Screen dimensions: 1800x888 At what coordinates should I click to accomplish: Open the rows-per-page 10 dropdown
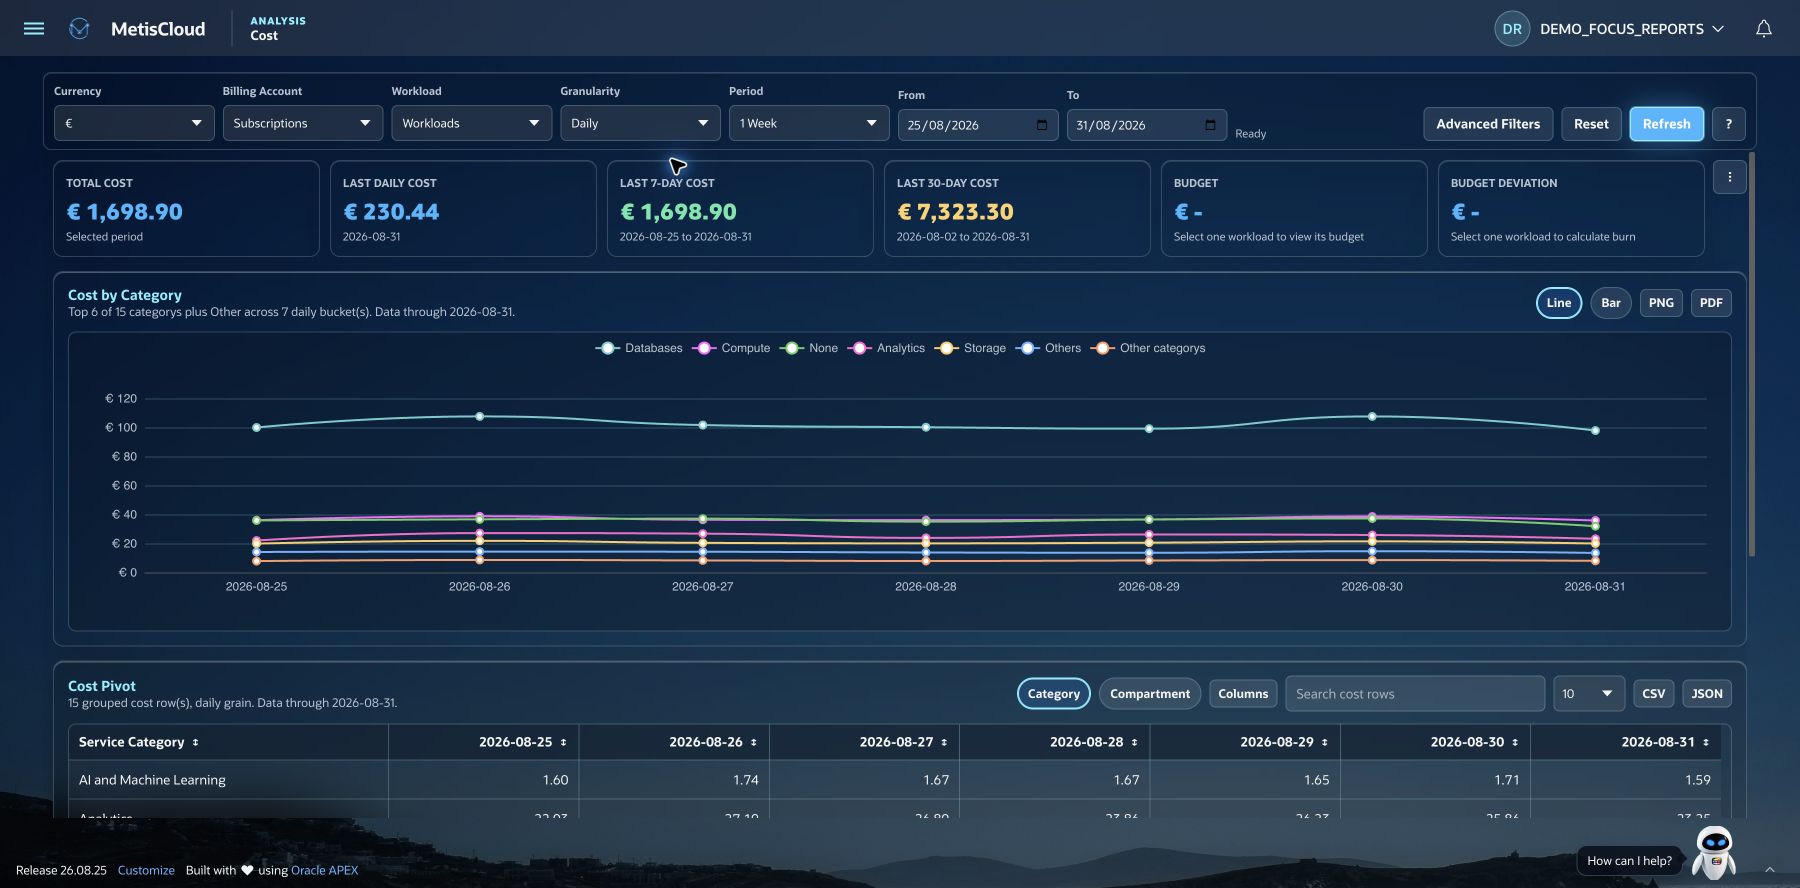tap(1589, 694)
